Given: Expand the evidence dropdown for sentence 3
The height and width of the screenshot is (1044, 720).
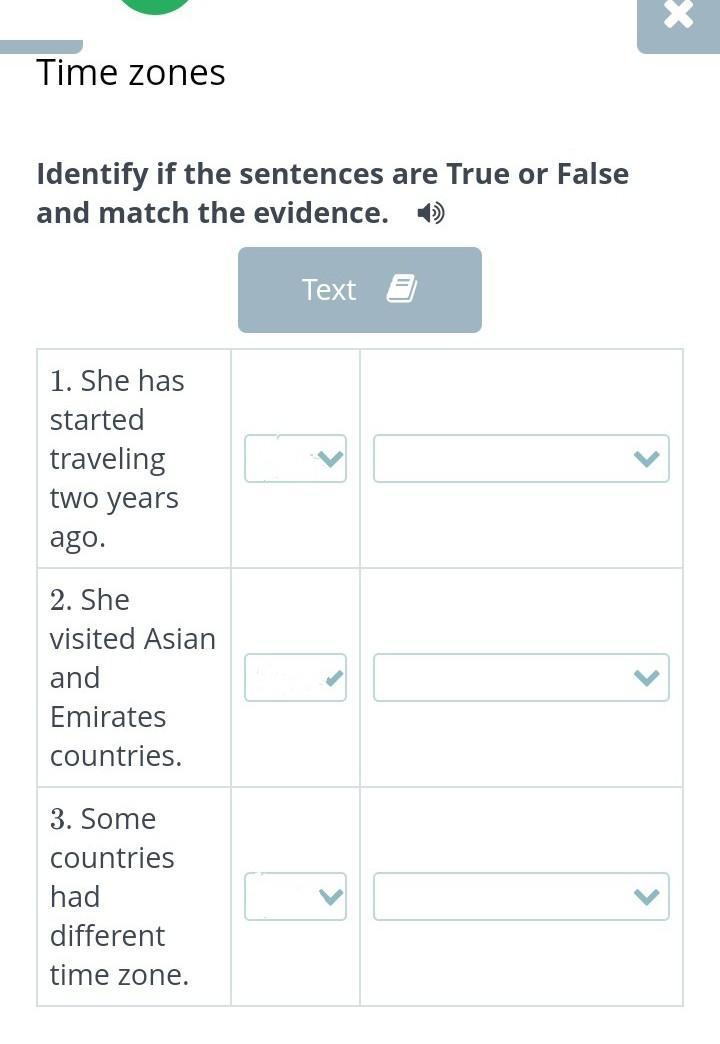Looking at the screenshot, I should 521,897.
